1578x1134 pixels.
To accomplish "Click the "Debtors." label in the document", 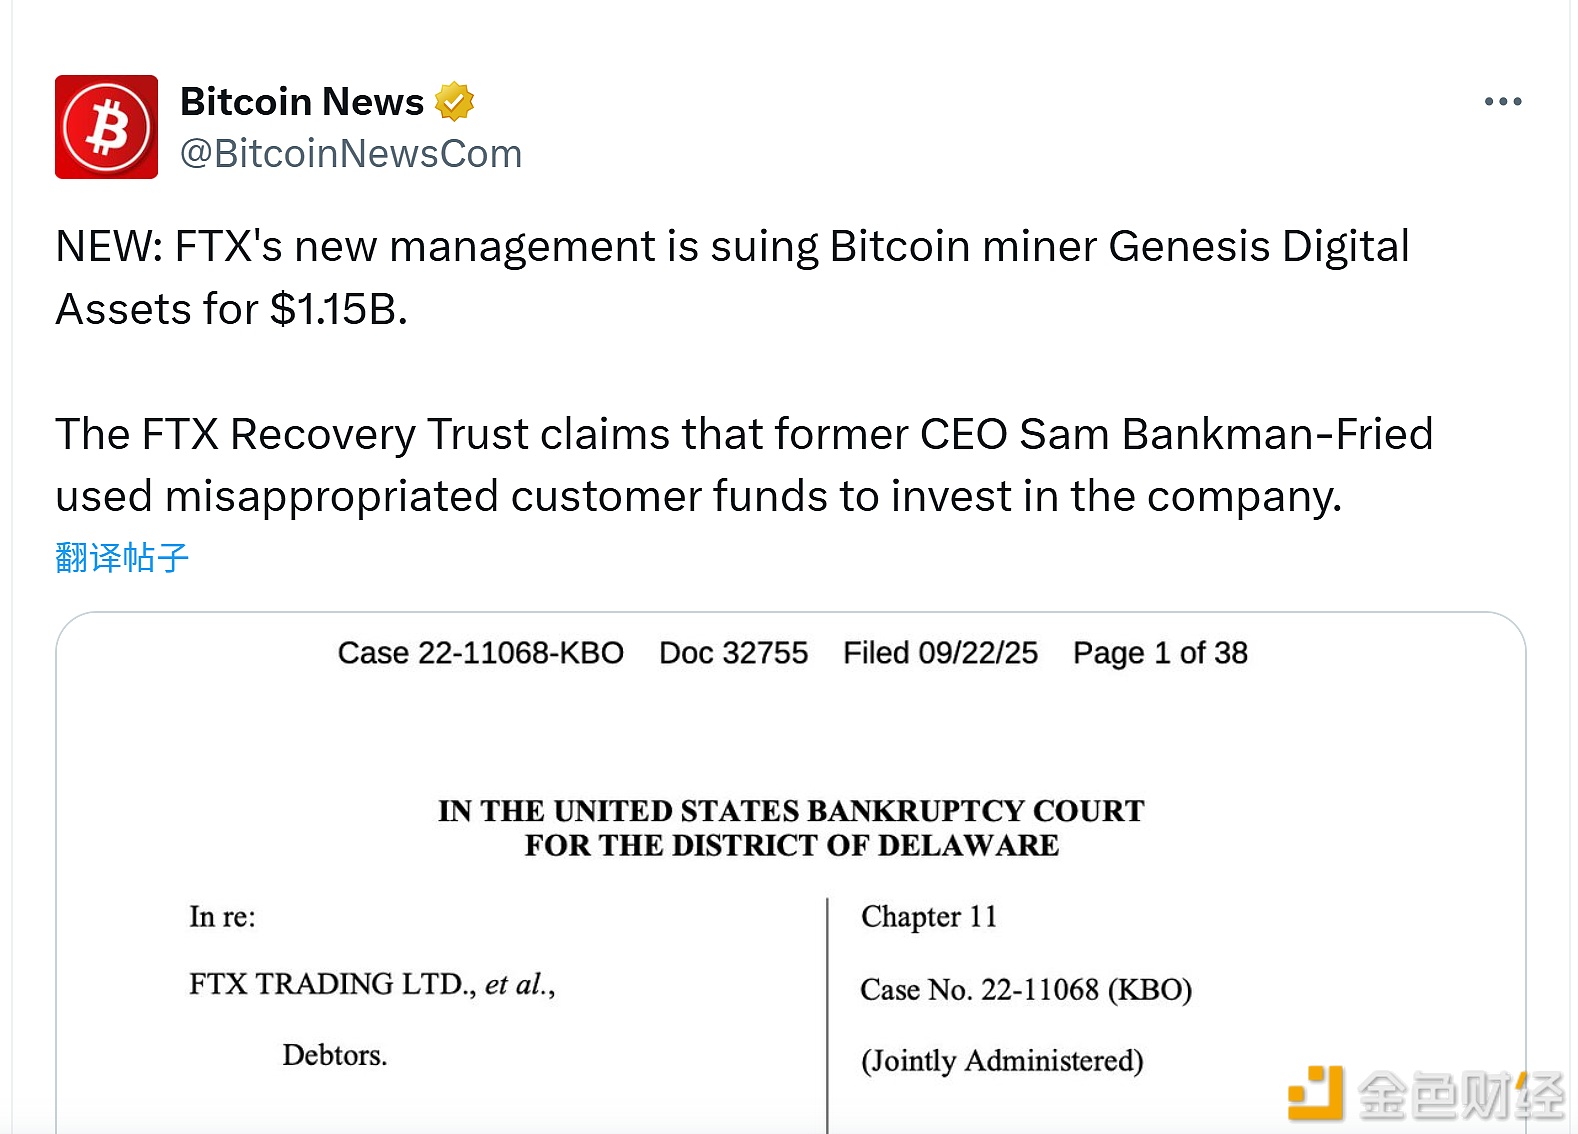I will tap(334, 1056).
